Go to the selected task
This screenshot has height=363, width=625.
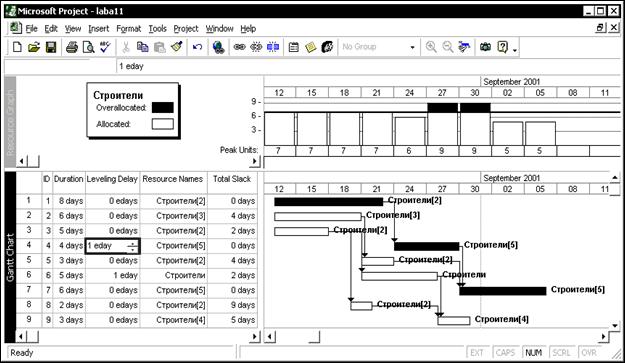tap(464, 47)
